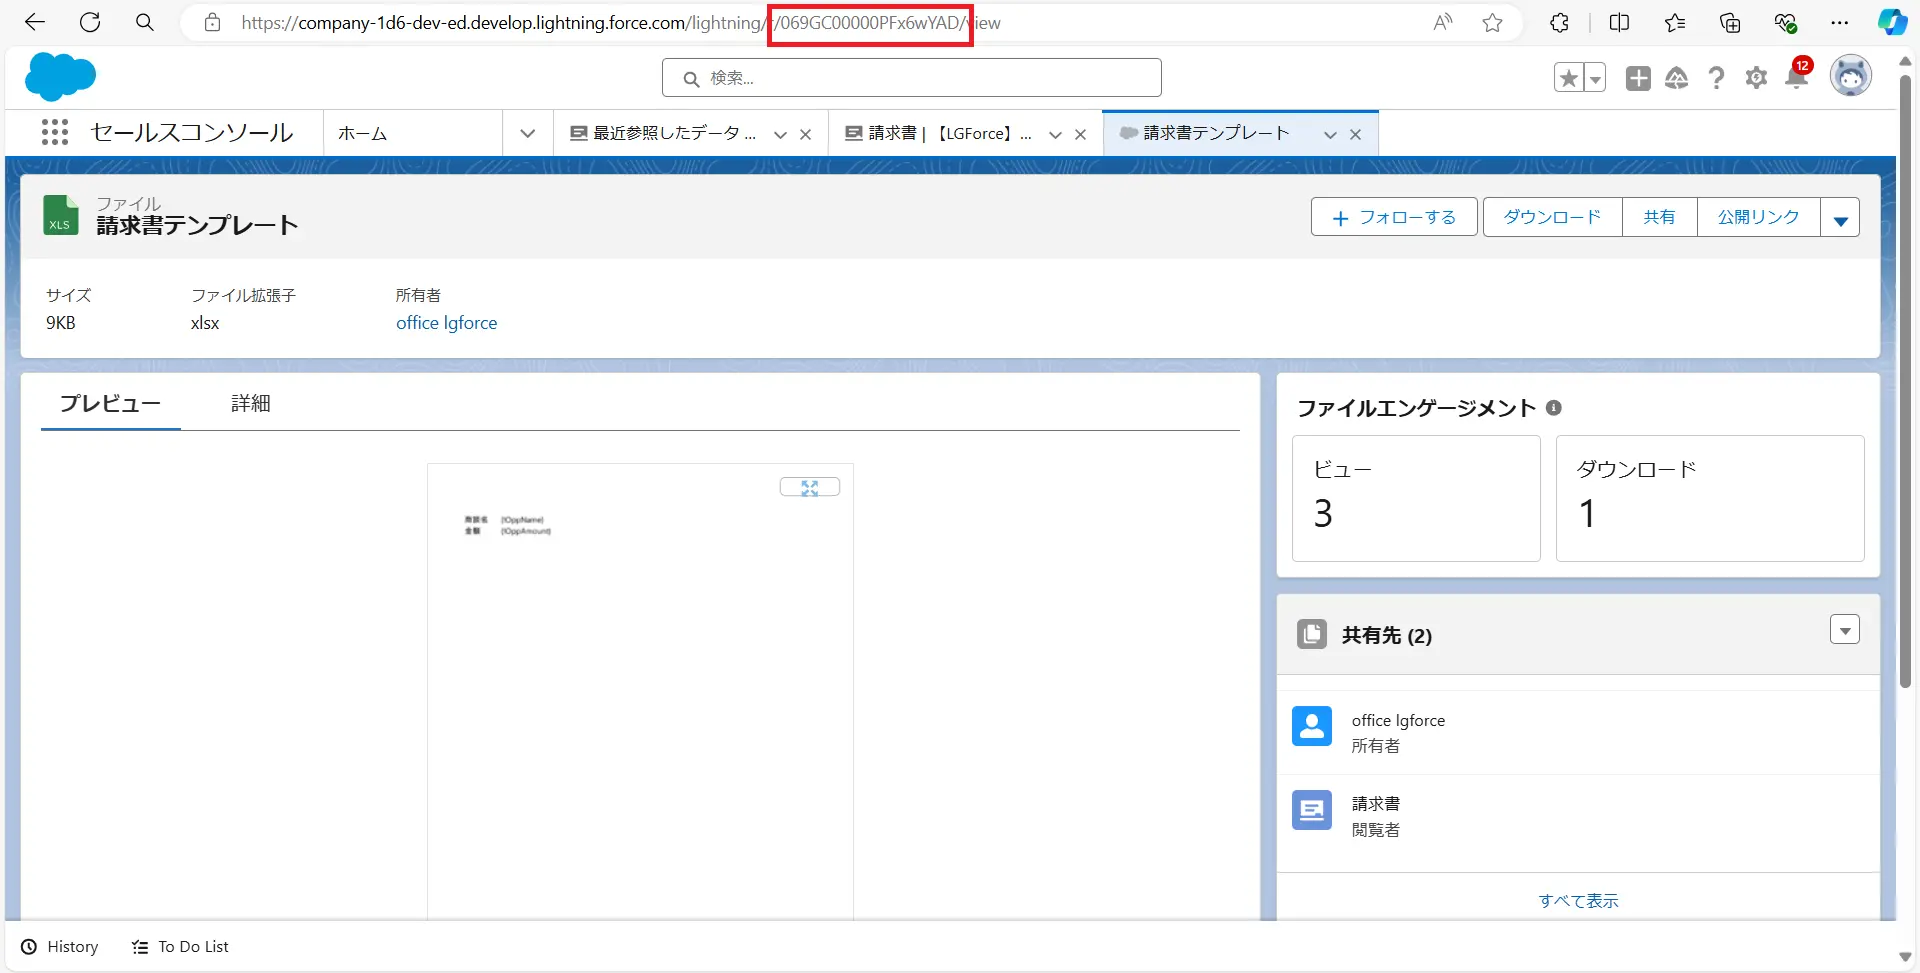This screenshot has width=1920, height=973.
Task: Expand more file actions dropdown next to 公開リンク
Action: pos(1840,218)
